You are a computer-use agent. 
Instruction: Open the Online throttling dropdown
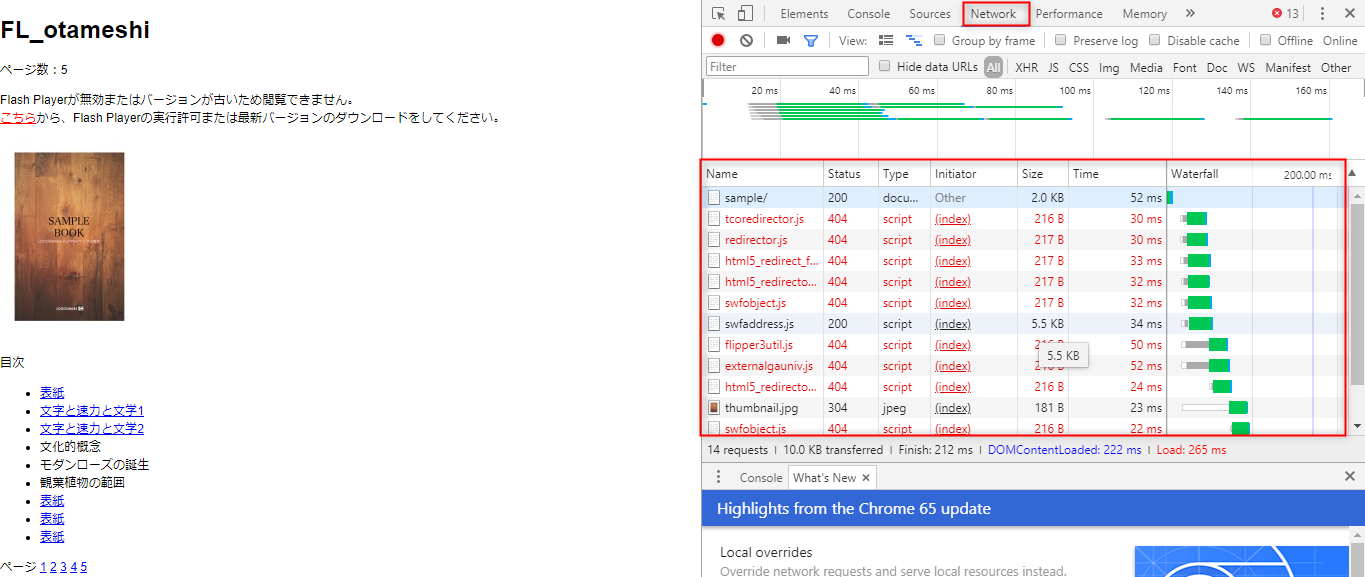(x=1340, y=41)
